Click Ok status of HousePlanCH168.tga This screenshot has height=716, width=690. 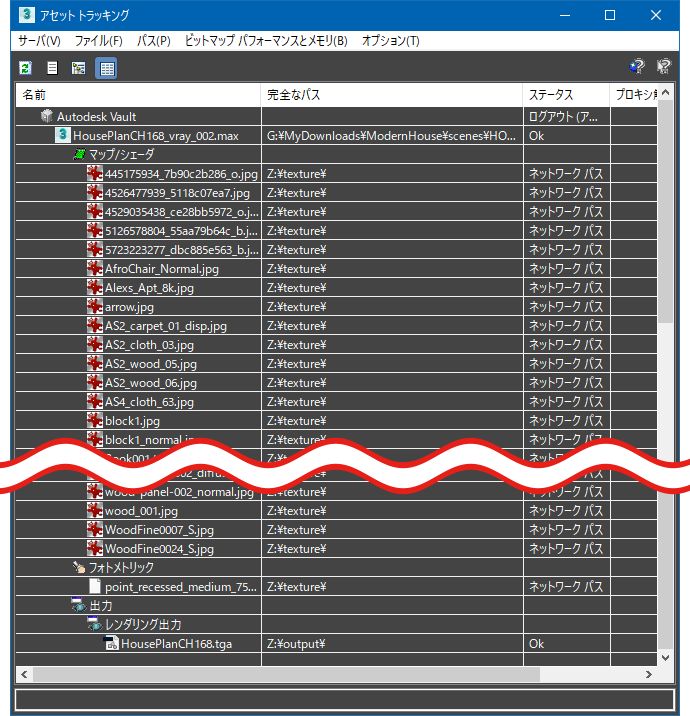(x=566, y=643)
